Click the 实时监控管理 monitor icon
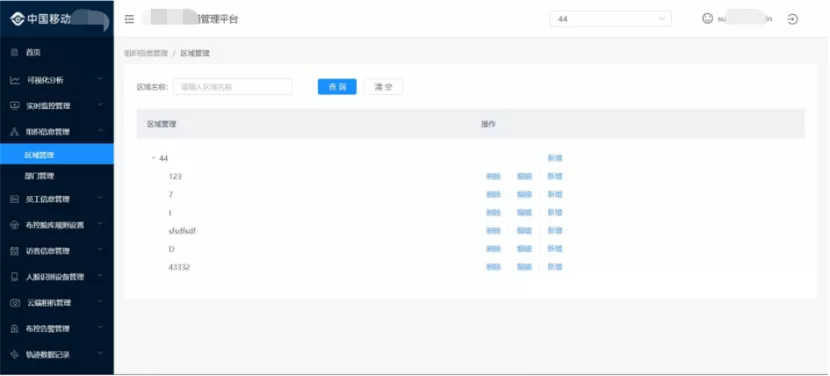The width and height of the screenshot is (830, 376). click(15, 106)
